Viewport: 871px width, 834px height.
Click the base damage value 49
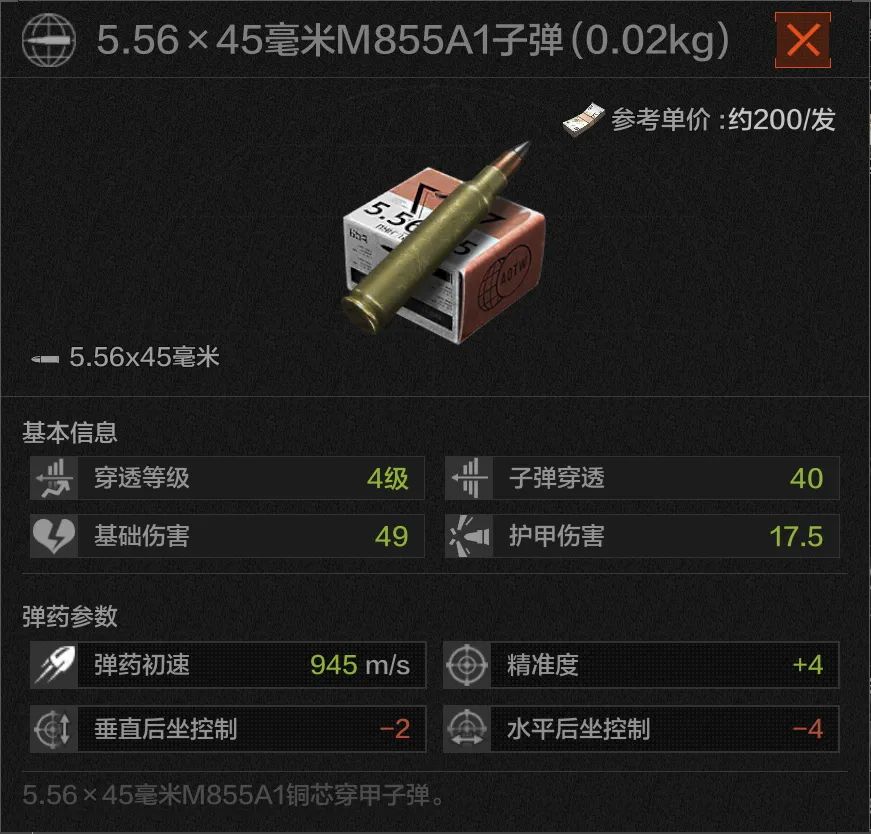pyautogui.click(x=392, y=537)
